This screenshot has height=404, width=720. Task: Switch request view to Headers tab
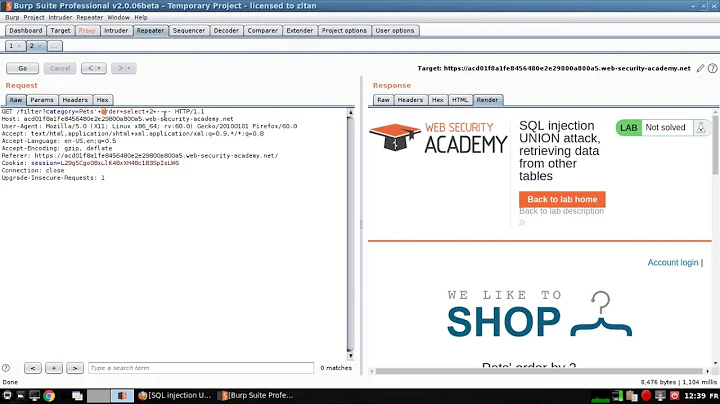tap(75, 100)
